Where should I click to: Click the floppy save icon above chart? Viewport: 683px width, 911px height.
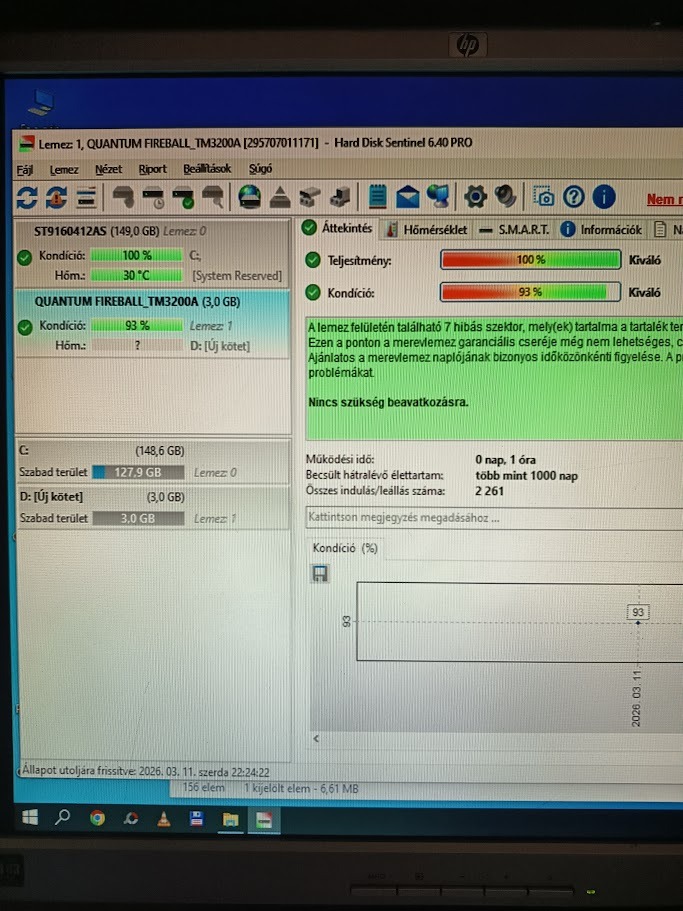pyautogui.click(x=320, y=574)
